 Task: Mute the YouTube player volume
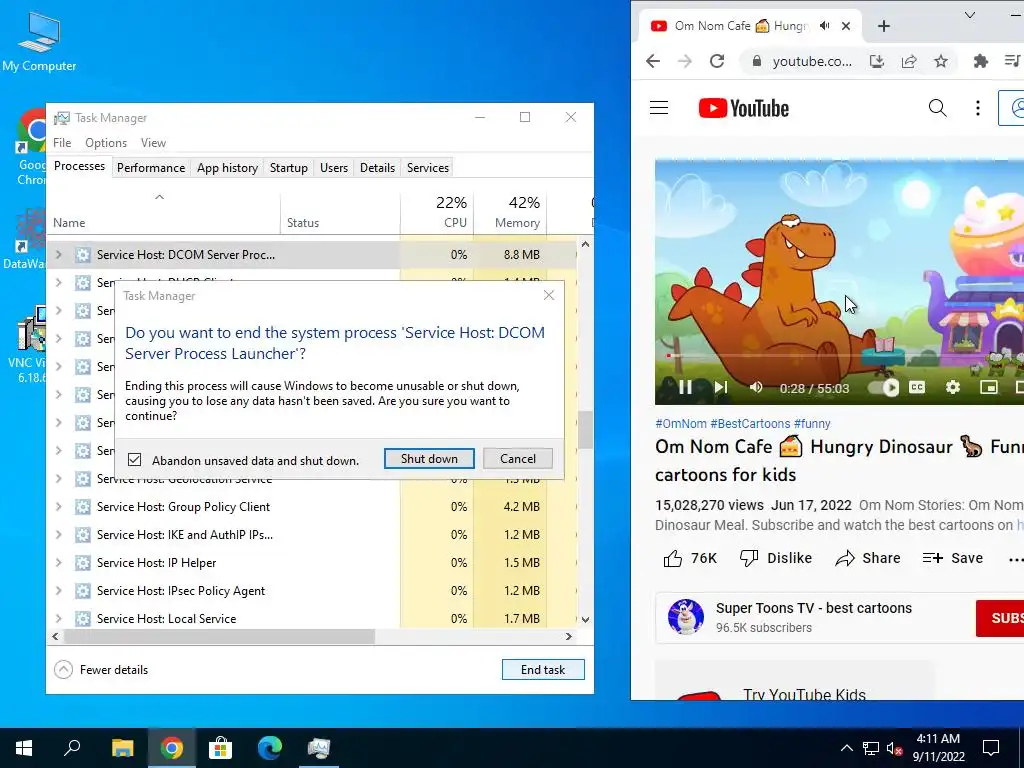coord(756,387)
